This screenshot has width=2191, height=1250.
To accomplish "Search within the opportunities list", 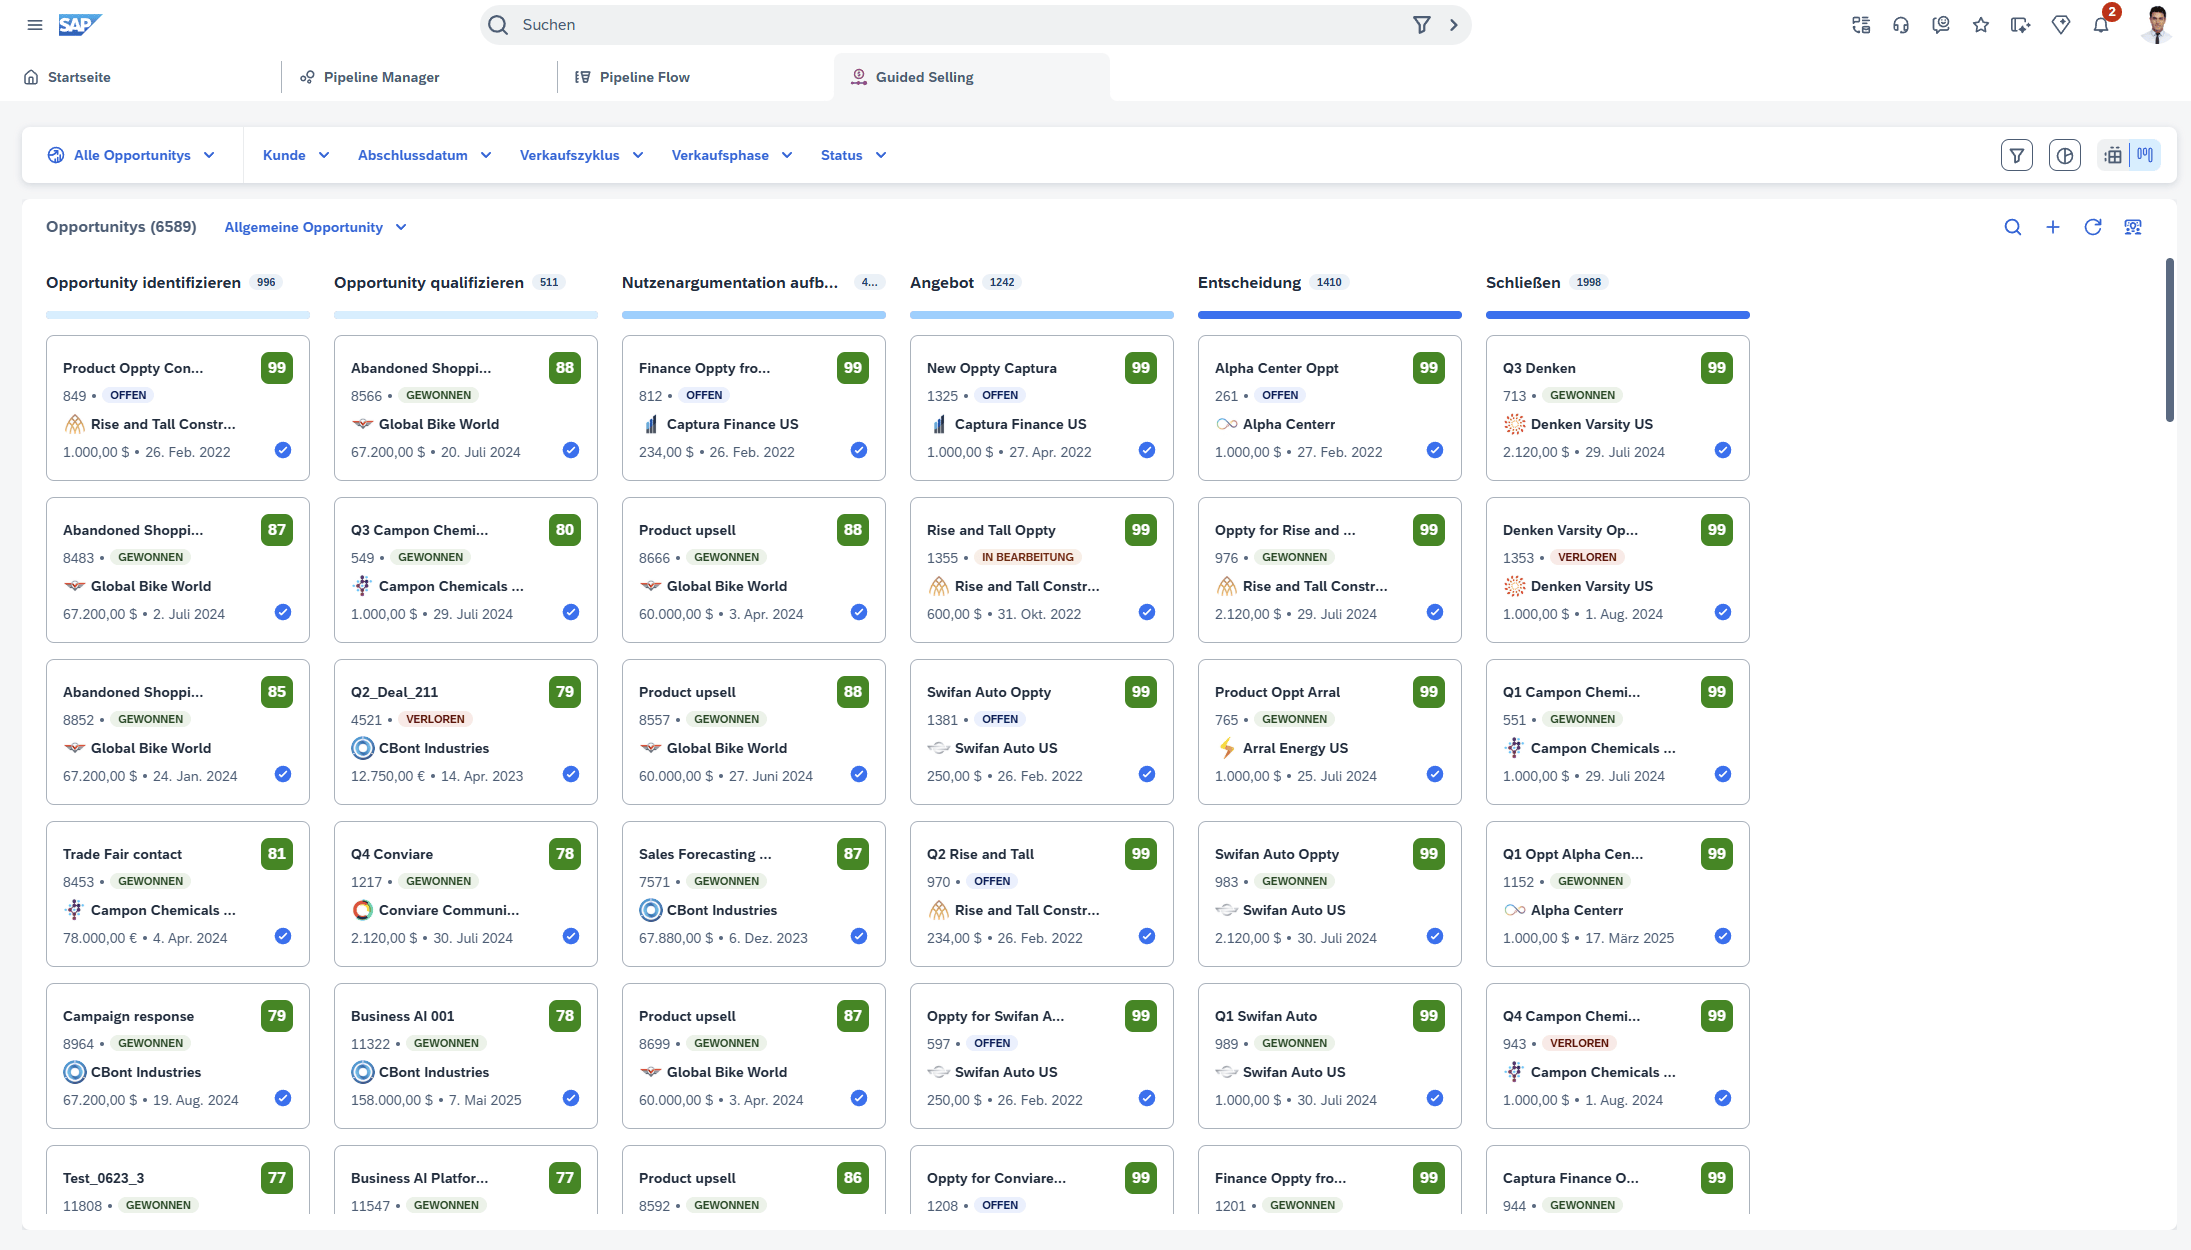I will tap(2013, 227).
